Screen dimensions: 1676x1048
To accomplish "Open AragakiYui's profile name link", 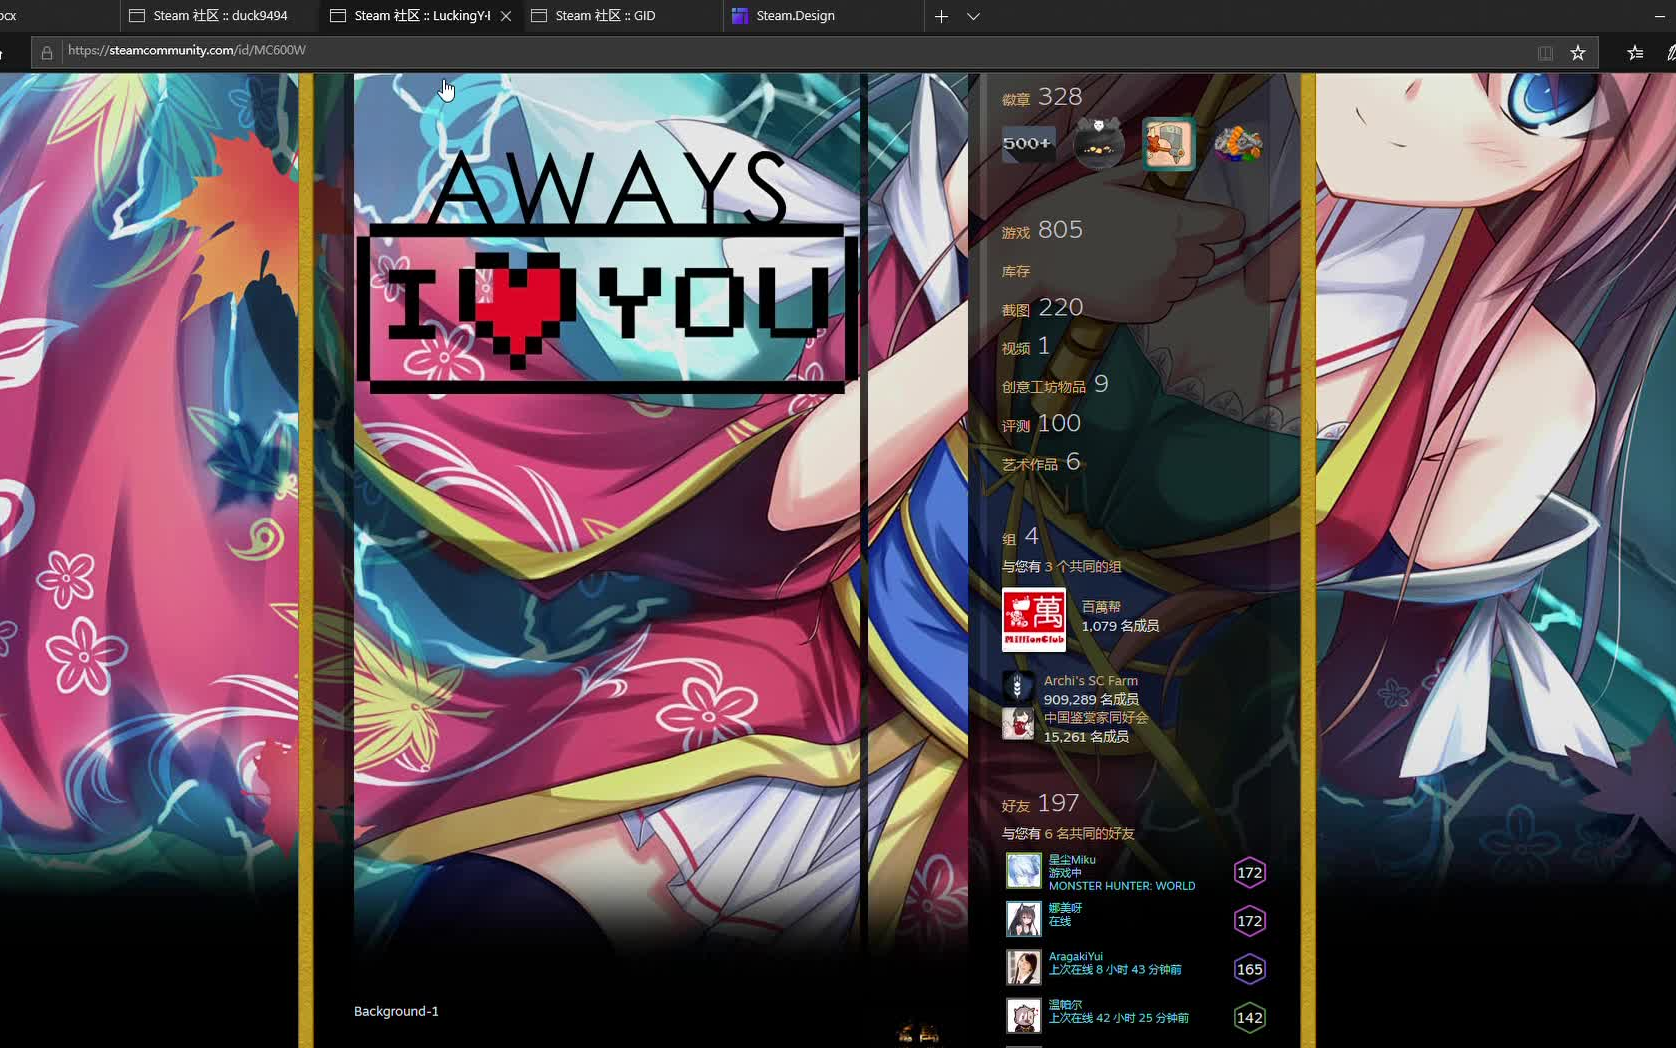I will point(1076,956).
